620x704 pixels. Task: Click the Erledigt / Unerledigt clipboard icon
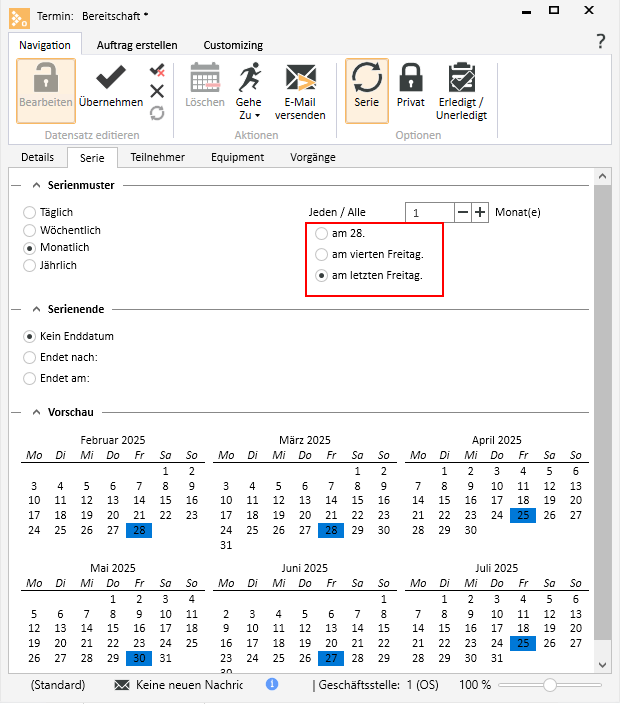pyautogui.click(x=462, y=77)
